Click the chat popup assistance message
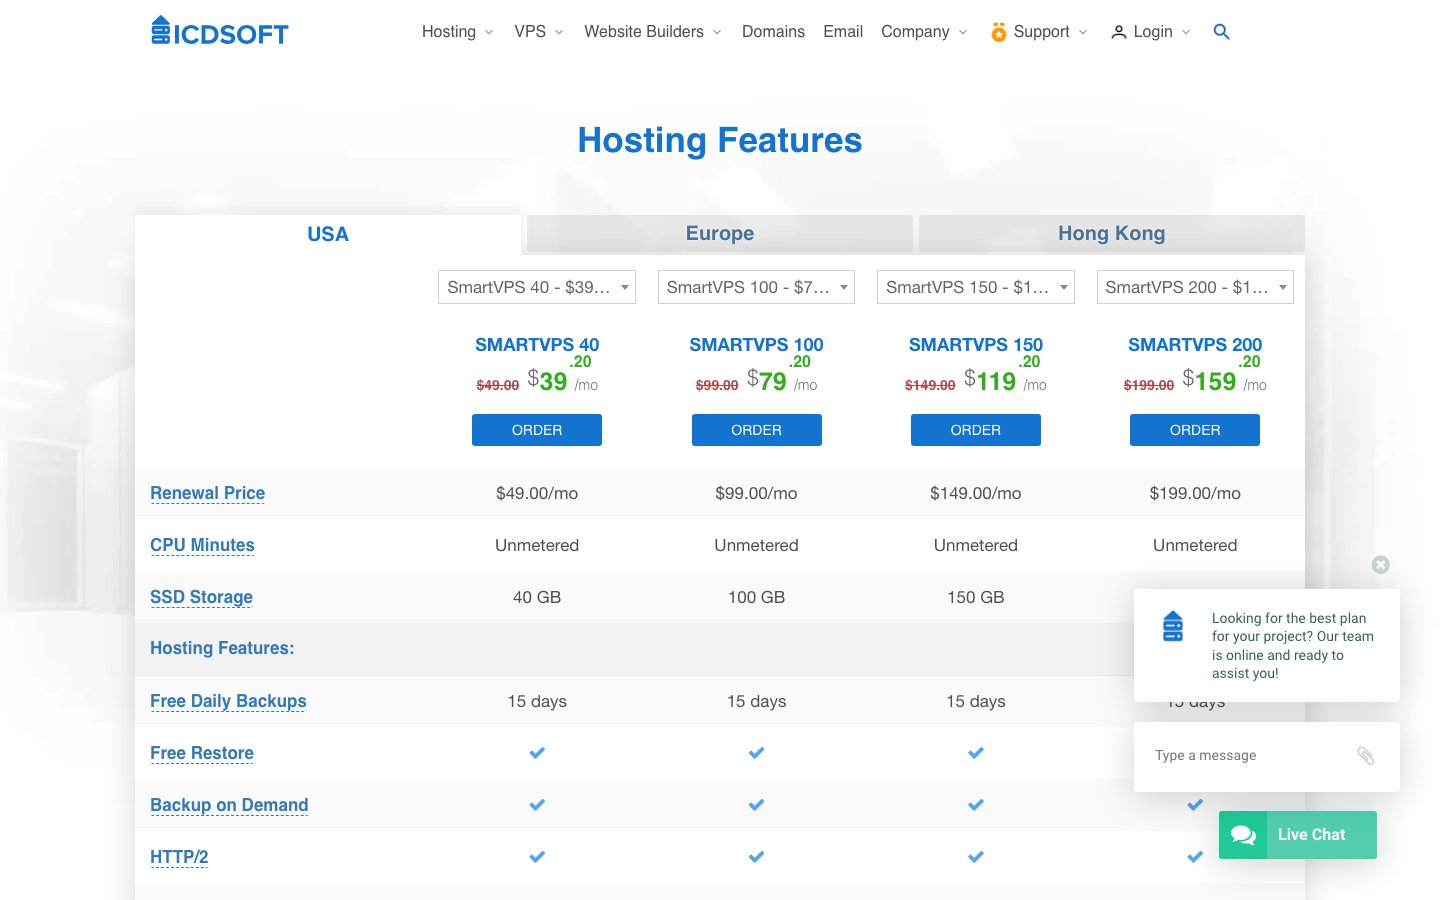 [x=1292, y=646]
